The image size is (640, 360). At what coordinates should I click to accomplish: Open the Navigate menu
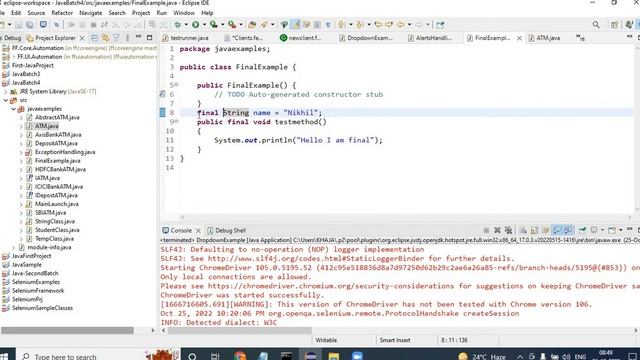91,13
